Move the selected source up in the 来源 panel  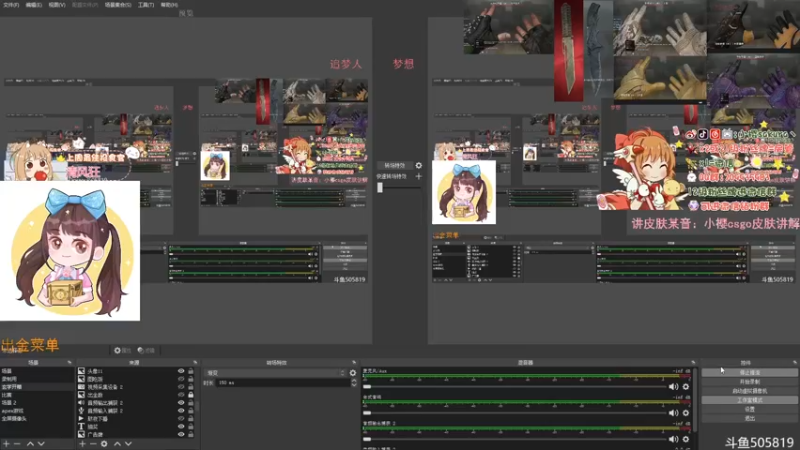coord(117,444)
